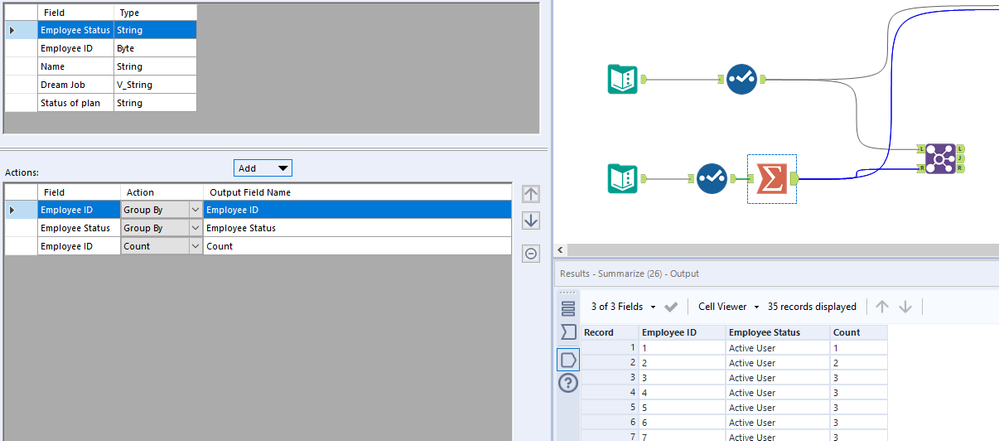999x441 pixels.
Task: Open Action dropdown for Employee Status row
Action: (x=195, y=228)
